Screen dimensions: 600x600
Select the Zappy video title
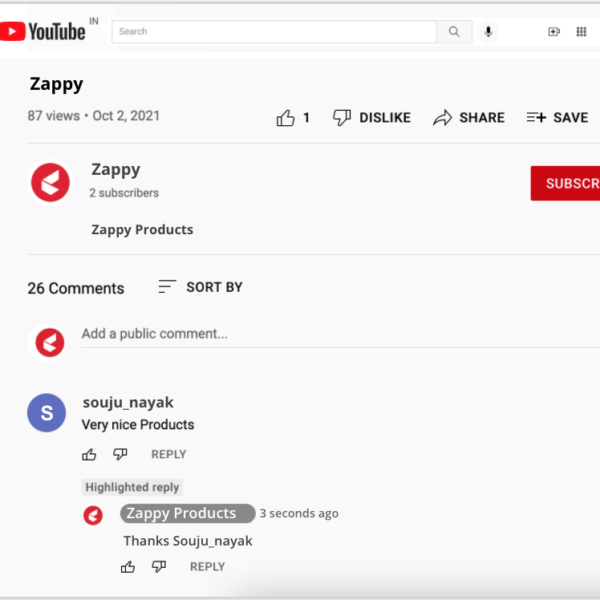click(56, 84)
